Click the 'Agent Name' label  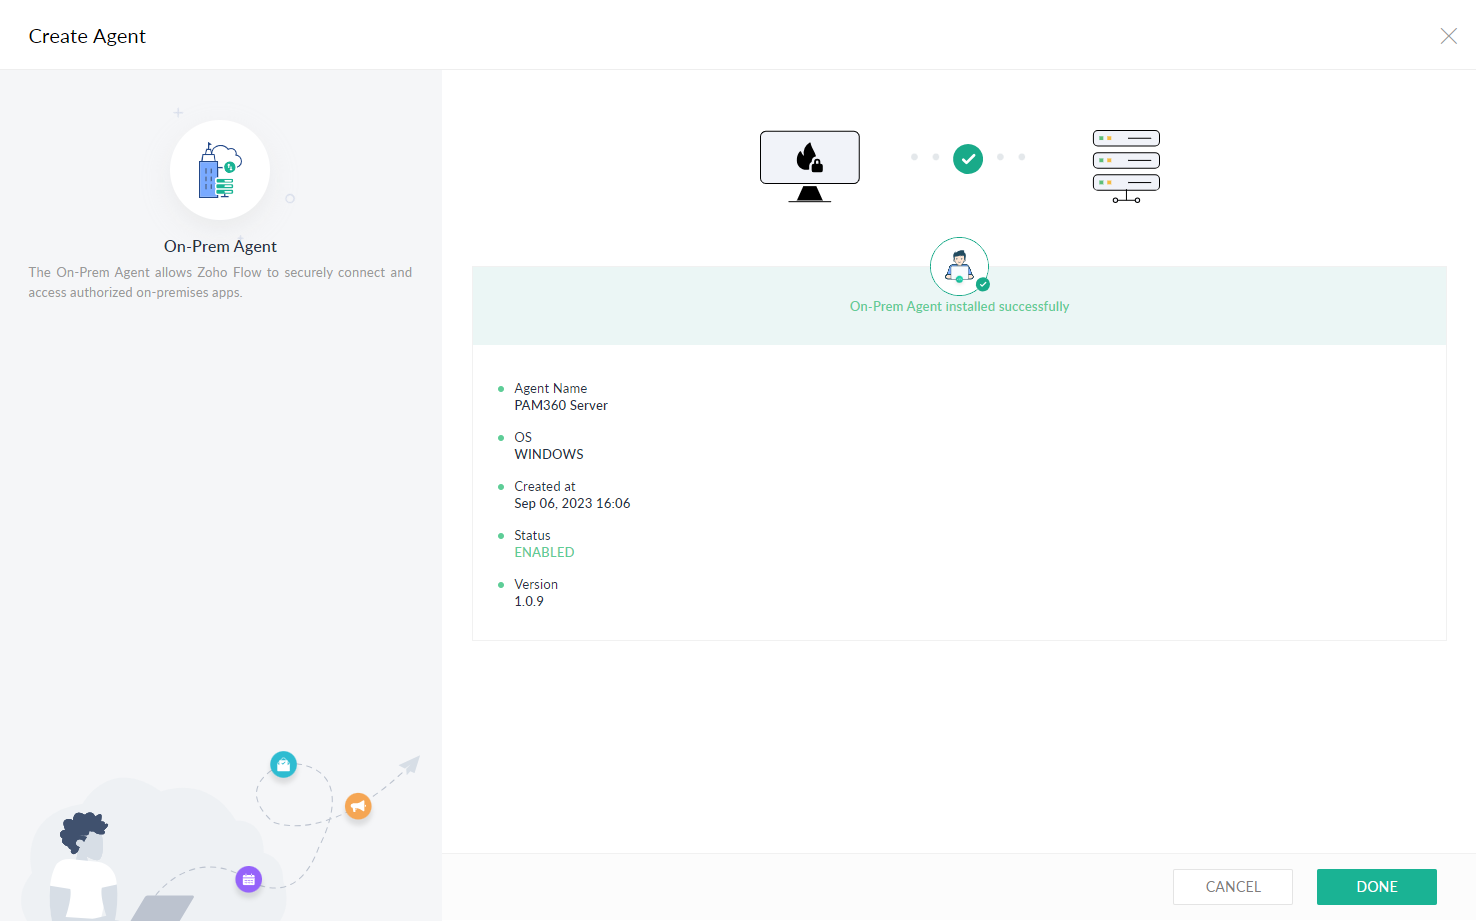tap(550, 388)
